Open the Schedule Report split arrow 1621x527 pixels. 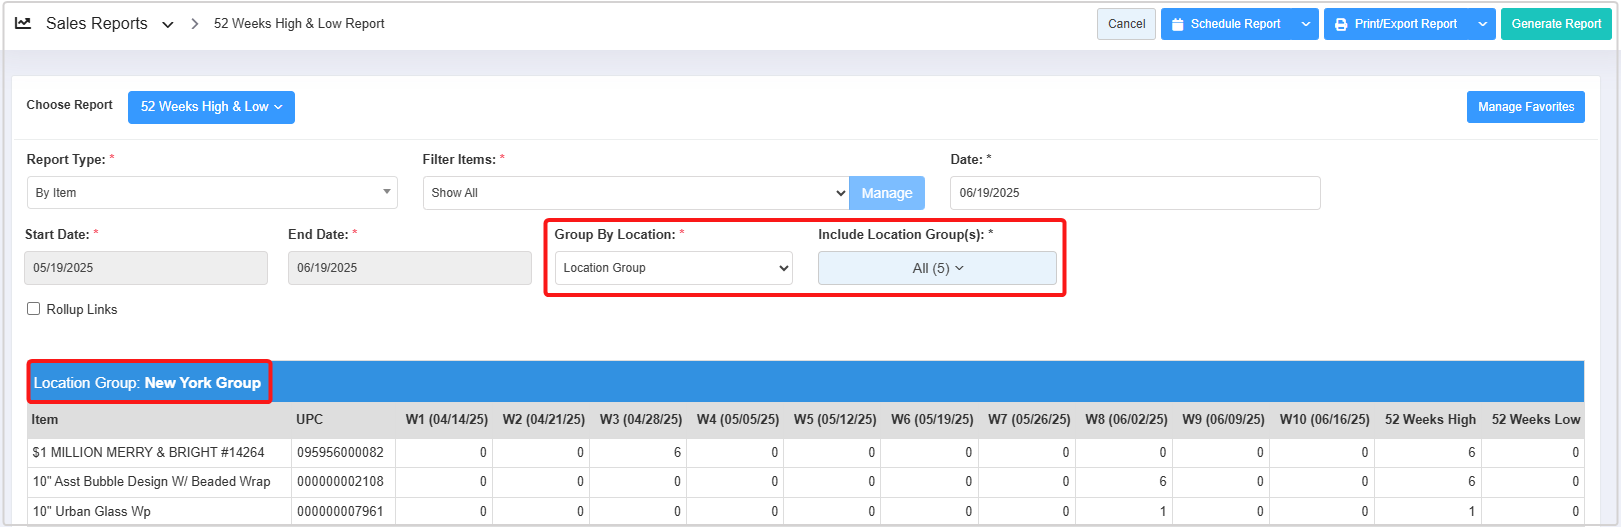click(x=1306, y=24)
